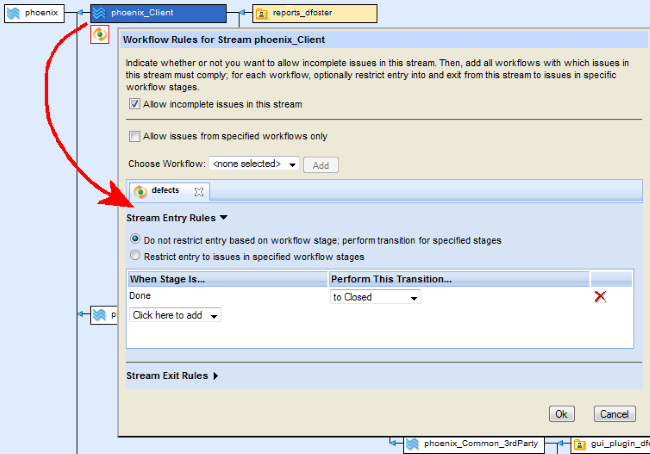Image resolution: width=650 pixels, height=454 pixels.
Task: Open the Choose Workflow dropdown
Action: pos(254,164)
